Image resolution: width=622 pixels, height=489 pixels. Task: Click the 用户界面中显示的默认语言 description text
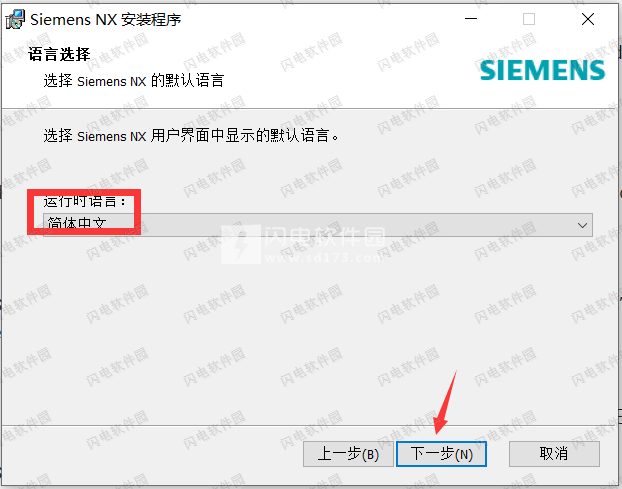[x=191, y=136]
